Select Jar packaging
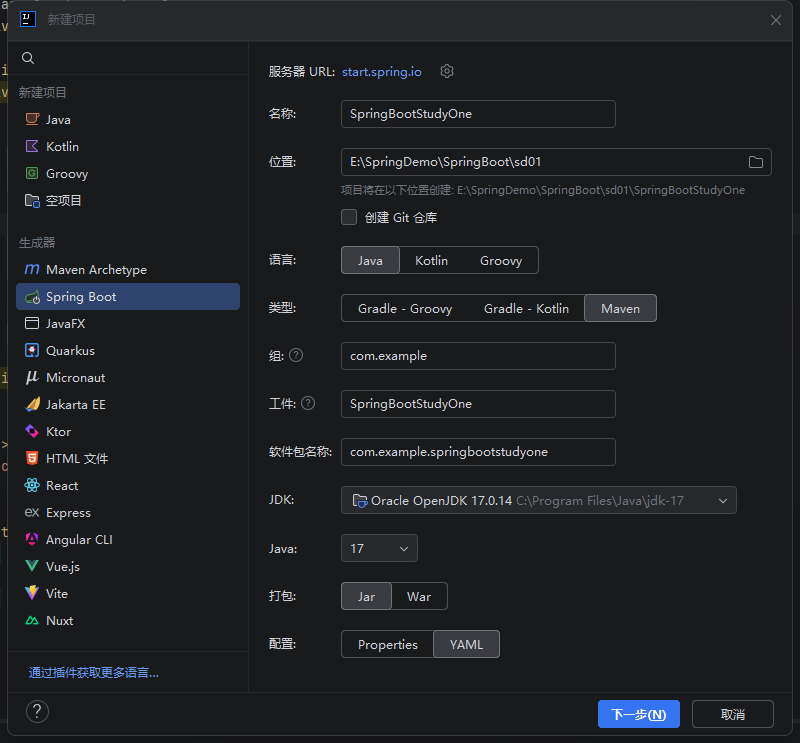The width and height of the screenshot is (800, 743). (x=366, y=596)
